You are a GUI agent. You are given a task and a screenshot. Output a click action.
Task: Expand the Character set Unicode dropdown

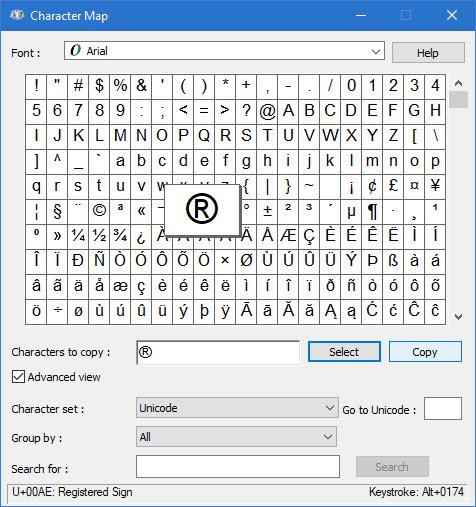point(237,408)
